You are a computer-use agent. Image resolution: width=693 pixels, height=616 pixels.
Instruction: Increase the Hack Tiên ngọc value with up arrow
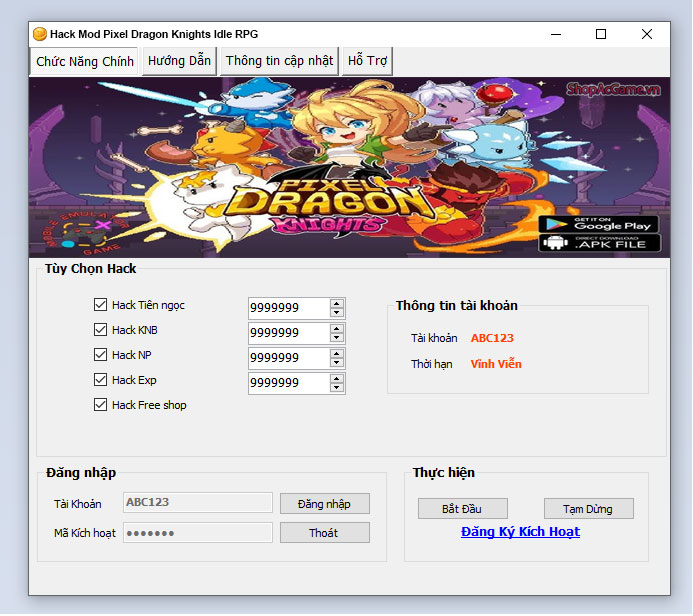[337, 304]
